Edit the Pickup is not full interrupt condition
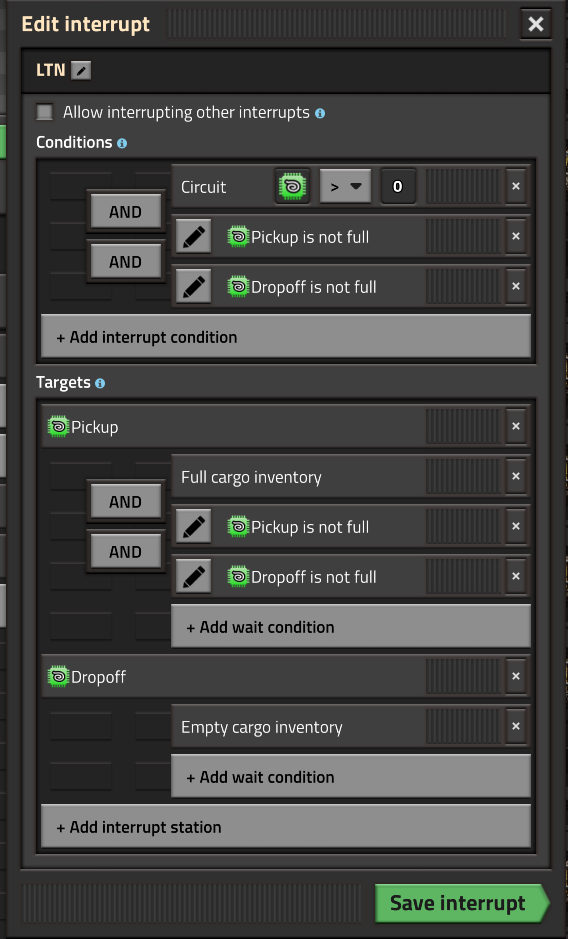The image size is (568, 939). click(x=194, y=237)
